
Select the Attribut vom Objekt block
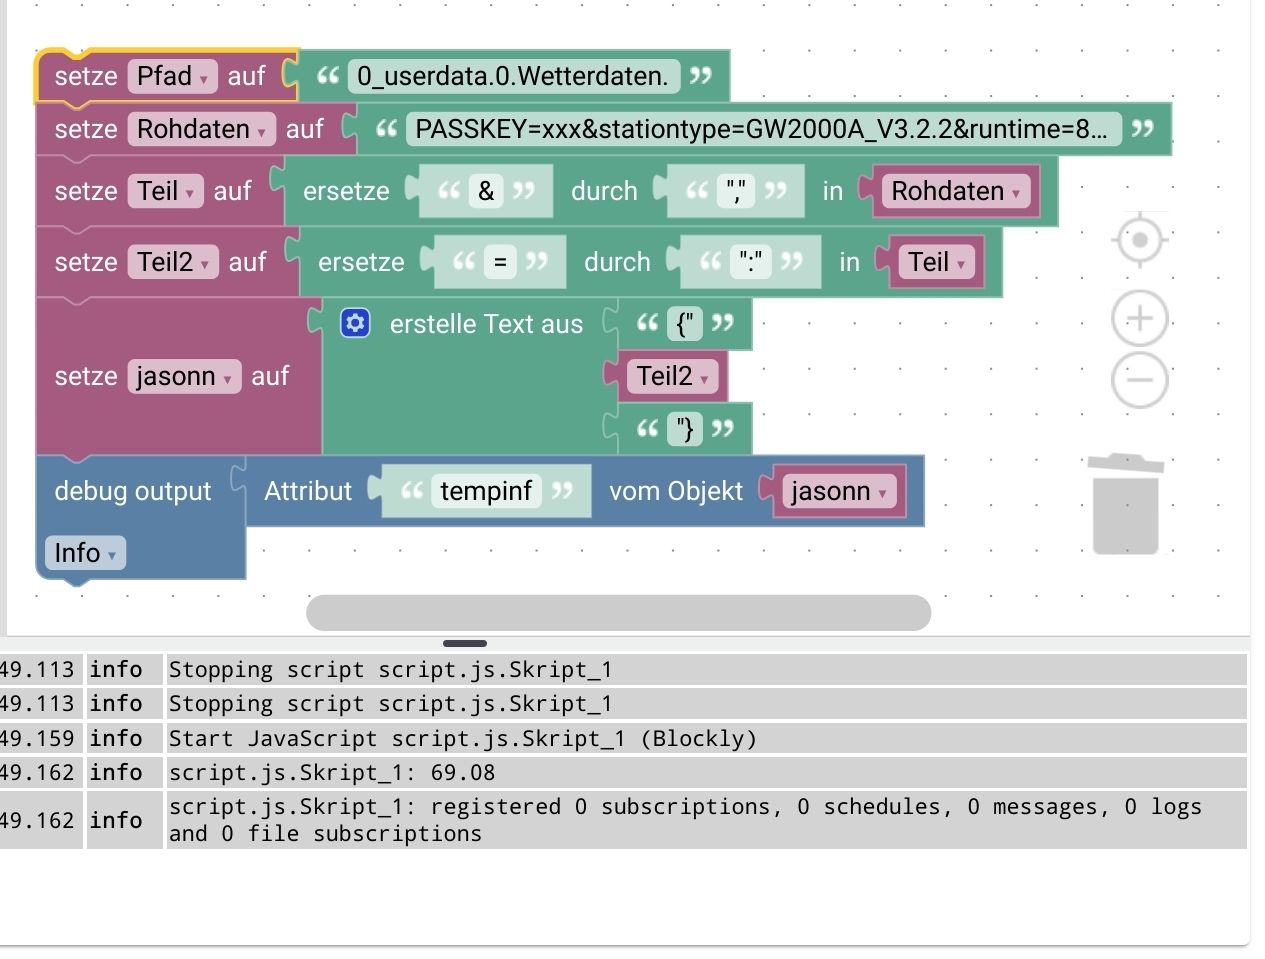pos(308,491)
